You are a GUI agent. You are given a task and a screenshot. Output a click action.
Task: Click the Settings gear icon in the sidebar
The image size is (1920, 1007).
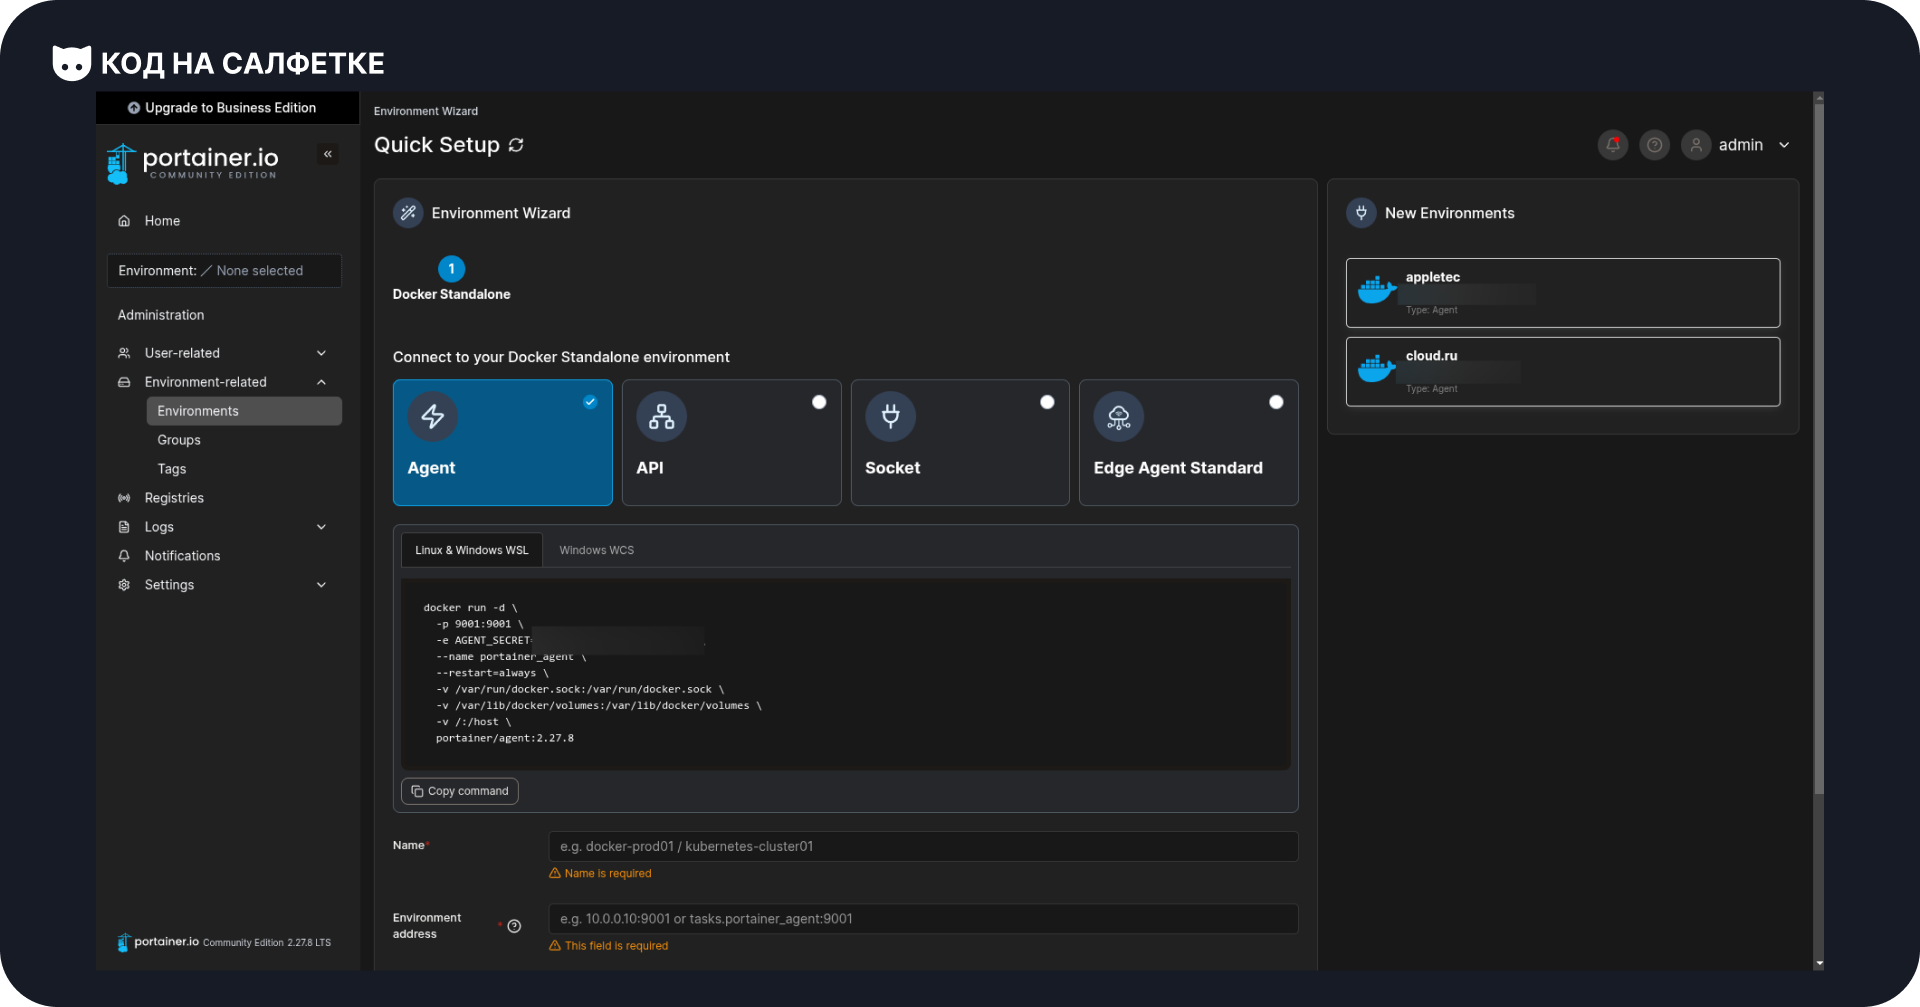124,585
